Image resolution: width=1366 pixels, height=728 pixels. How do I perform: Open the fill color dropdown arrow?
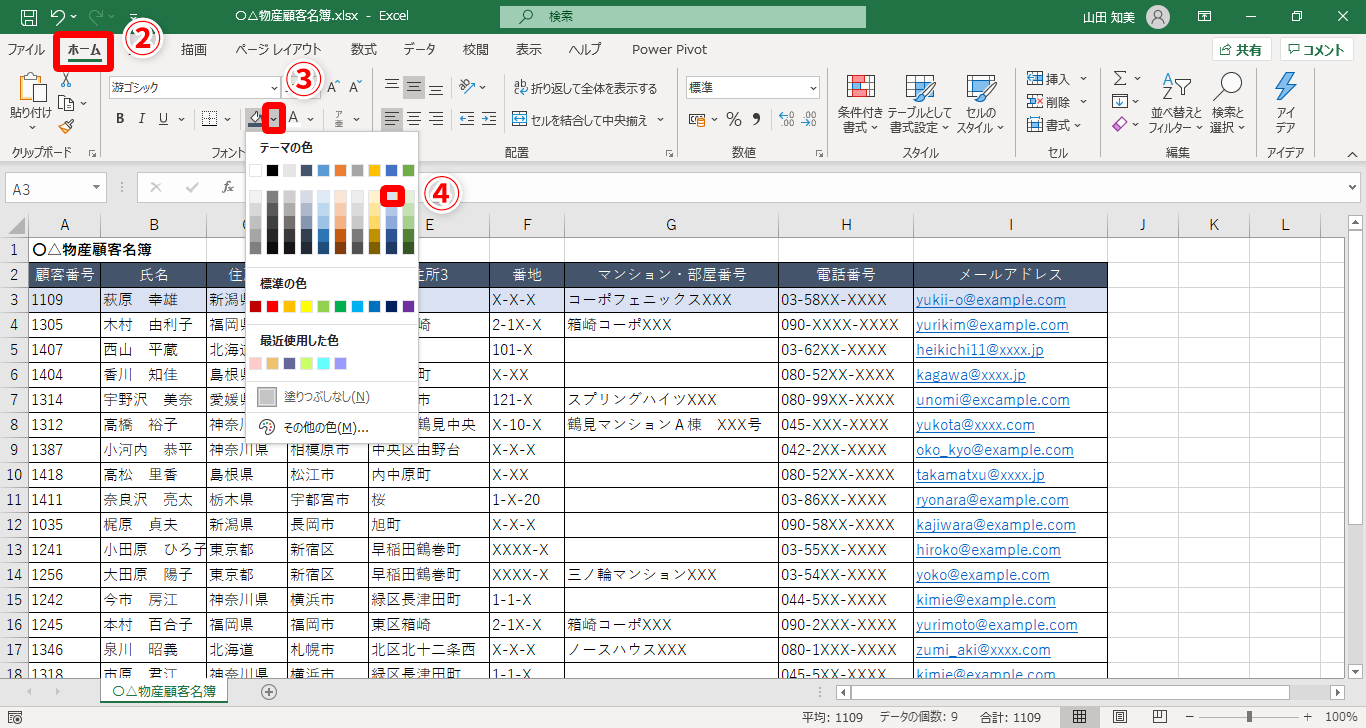click(x=274, y=119)
